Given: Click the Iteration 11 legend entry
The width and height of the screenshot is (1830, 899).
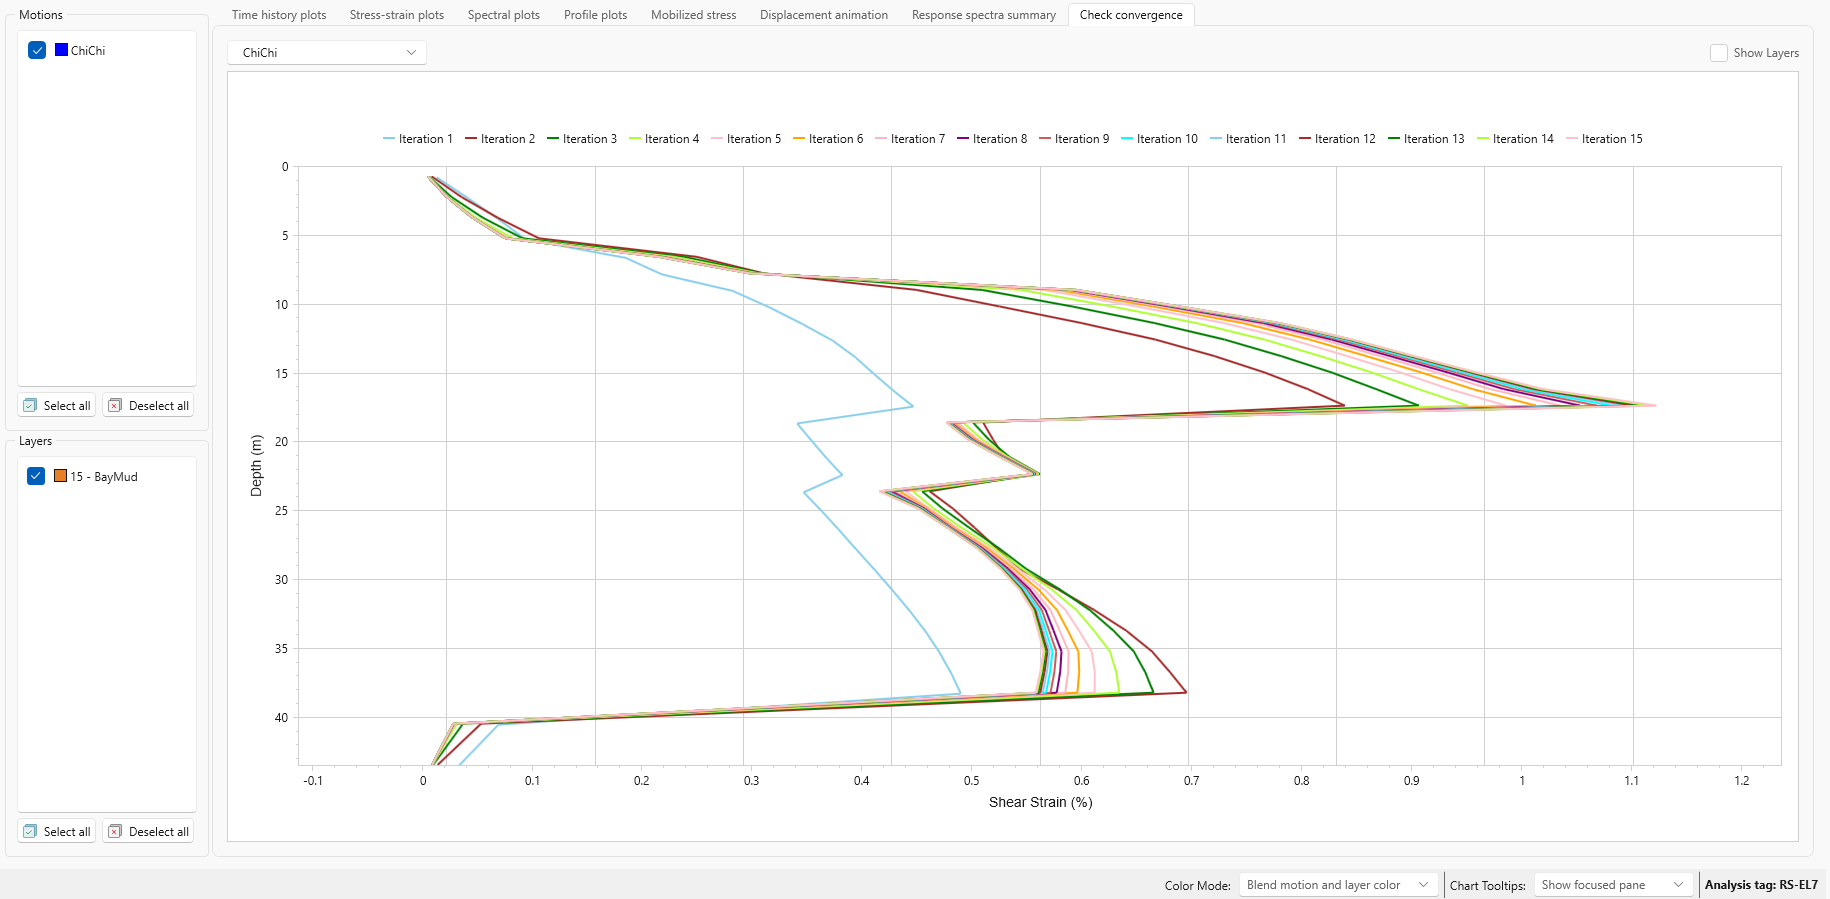Looking at the screenshot, I should pyautogui.click(x=1249, y=139).
